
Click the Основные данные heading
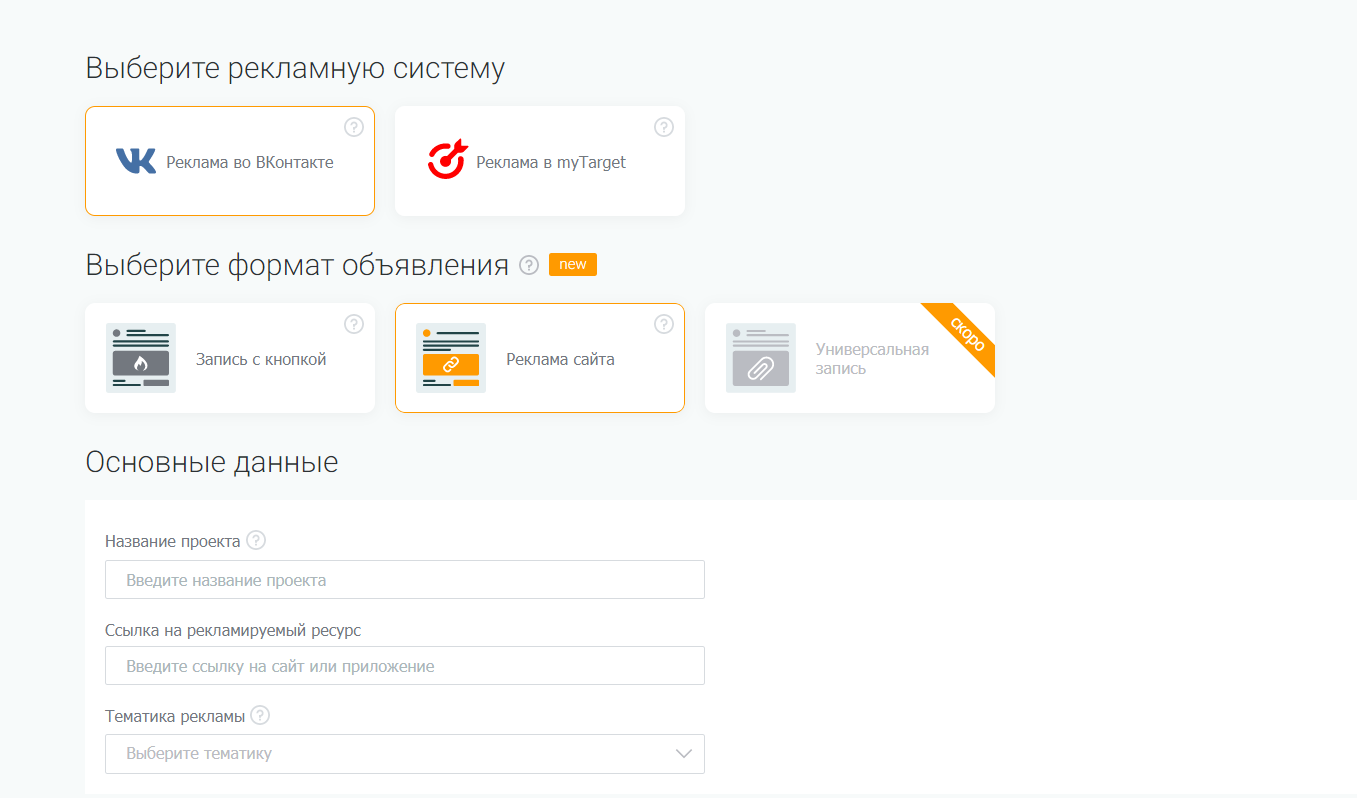tap(212, 462)
